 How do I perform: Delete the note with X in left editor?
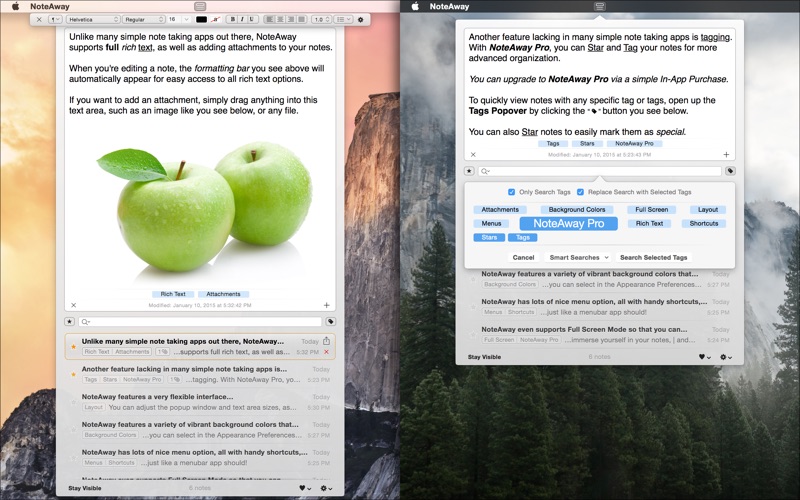click(x=73, y=305)
